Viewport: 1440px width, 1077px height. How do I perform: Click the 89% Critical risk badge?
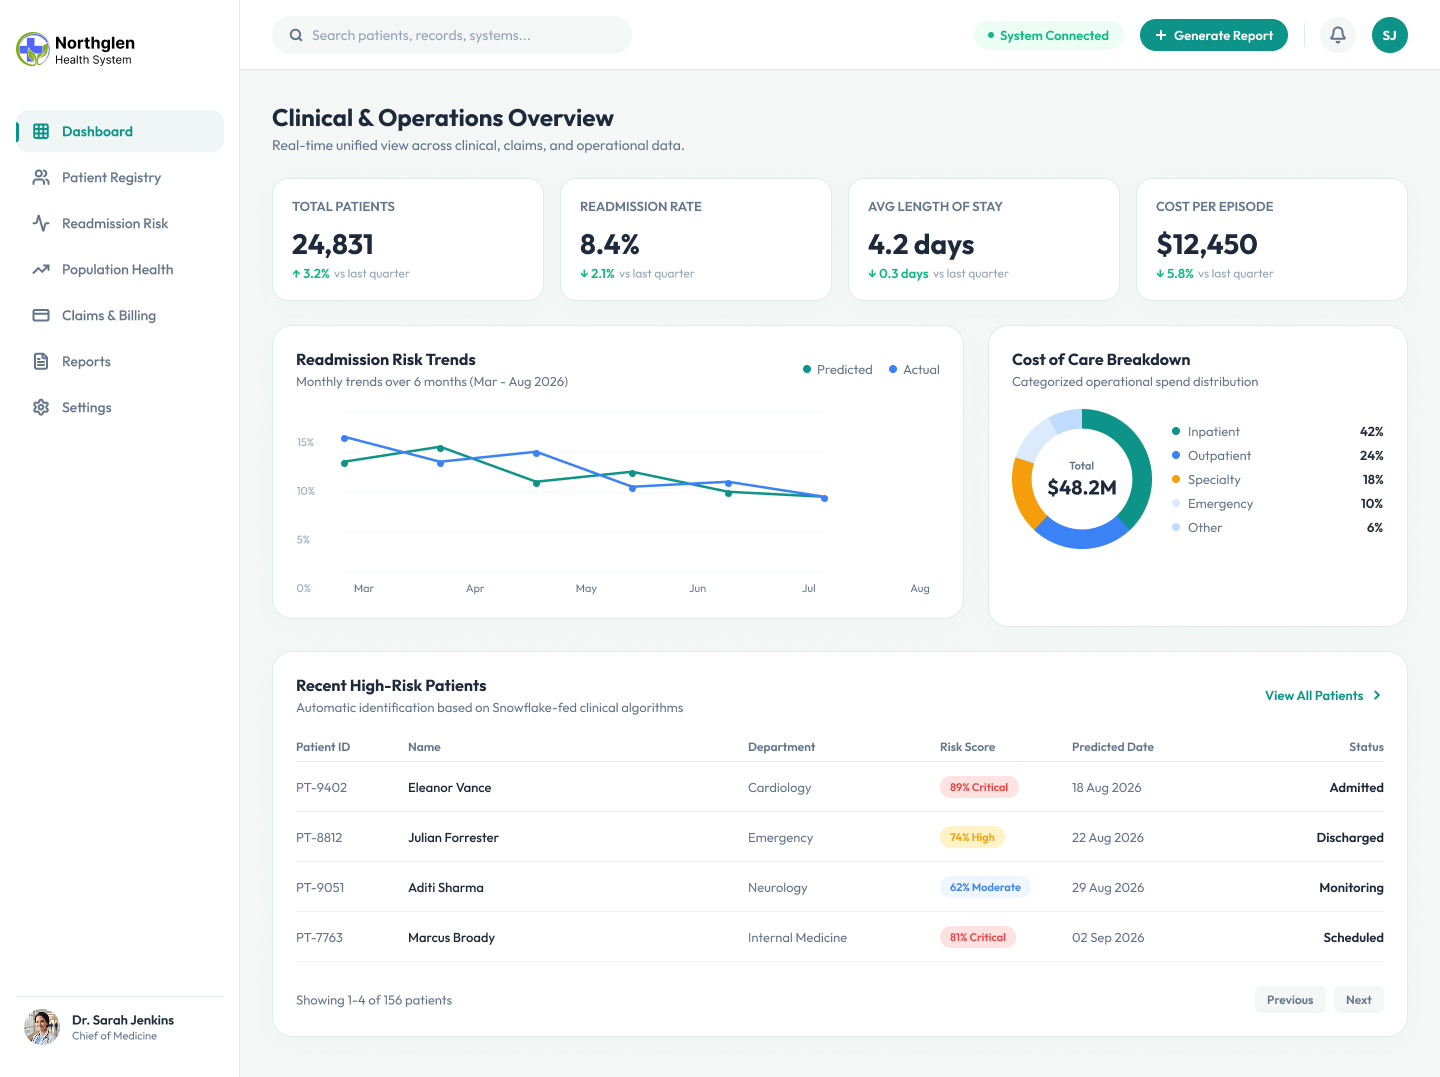(979, 787)
